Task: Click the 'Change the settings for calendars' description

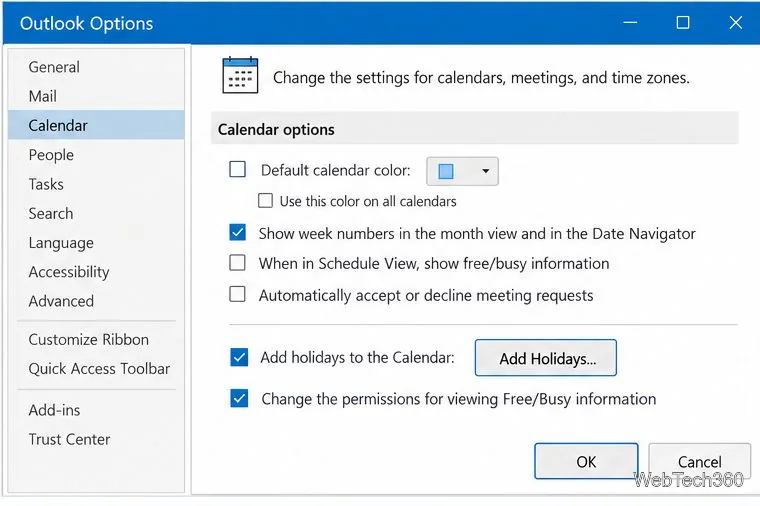Action: [x=481, y=78]
